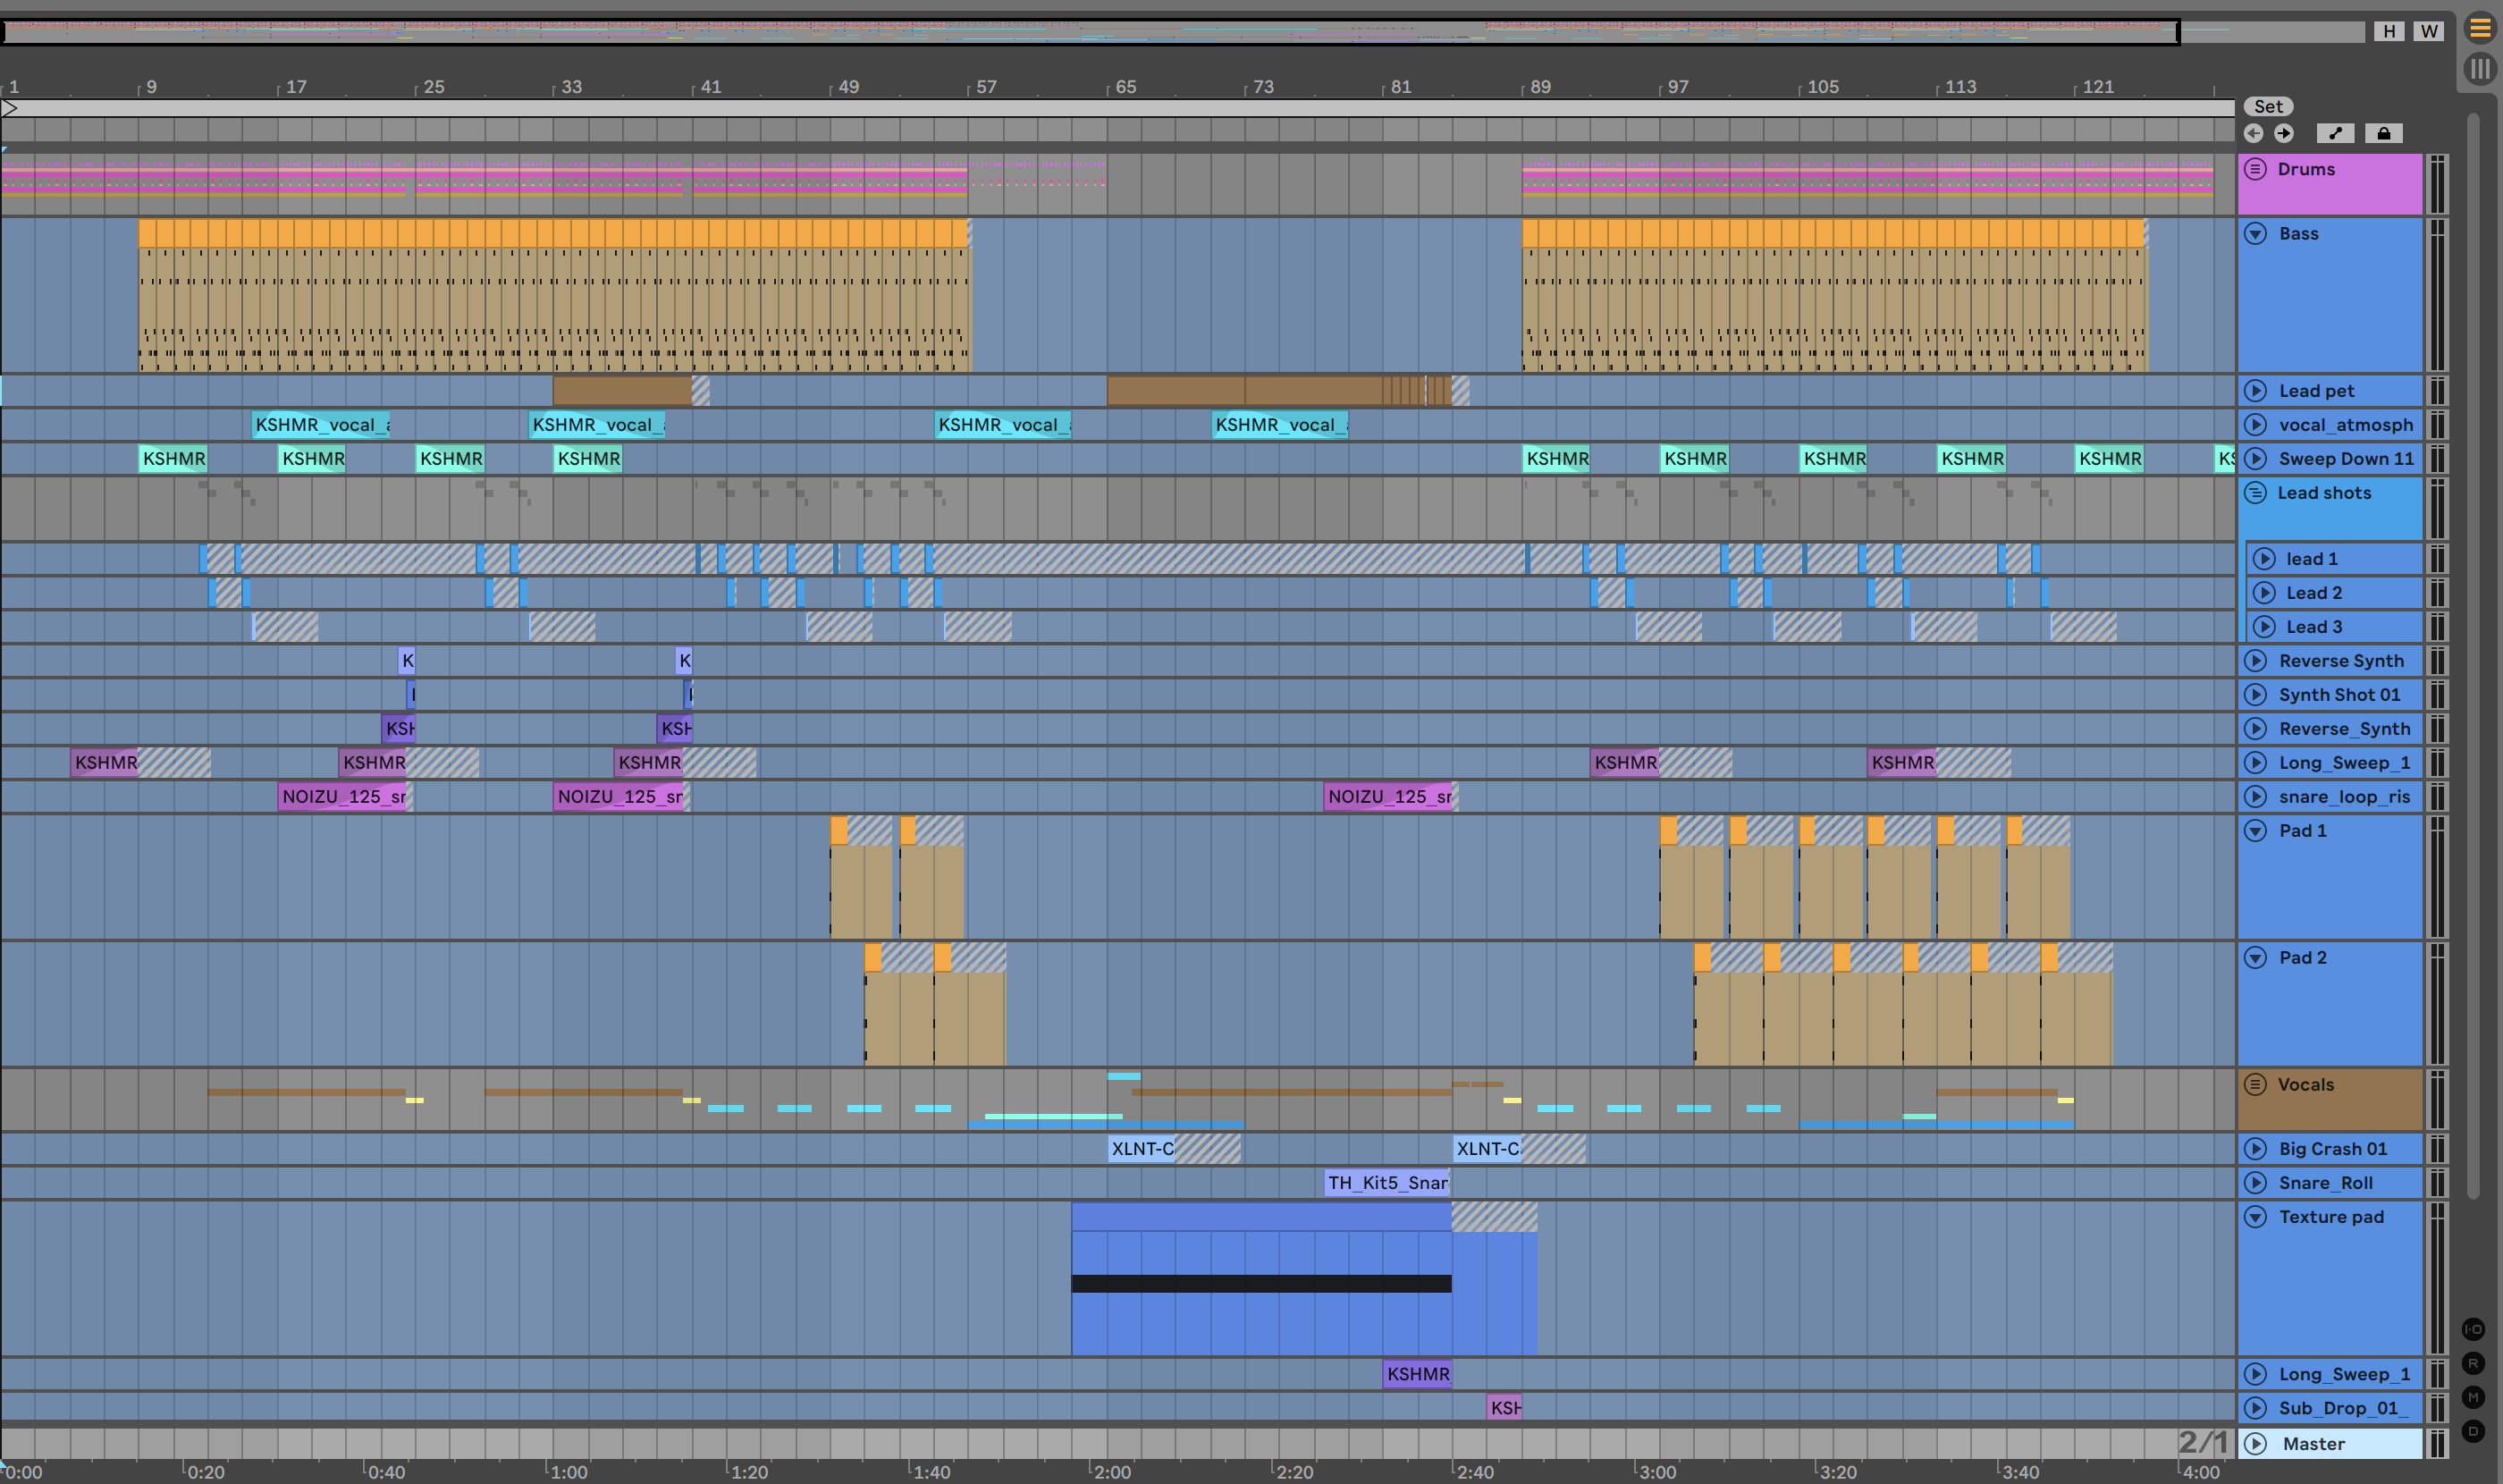Jump to next locator arrow

[2284, 133]
